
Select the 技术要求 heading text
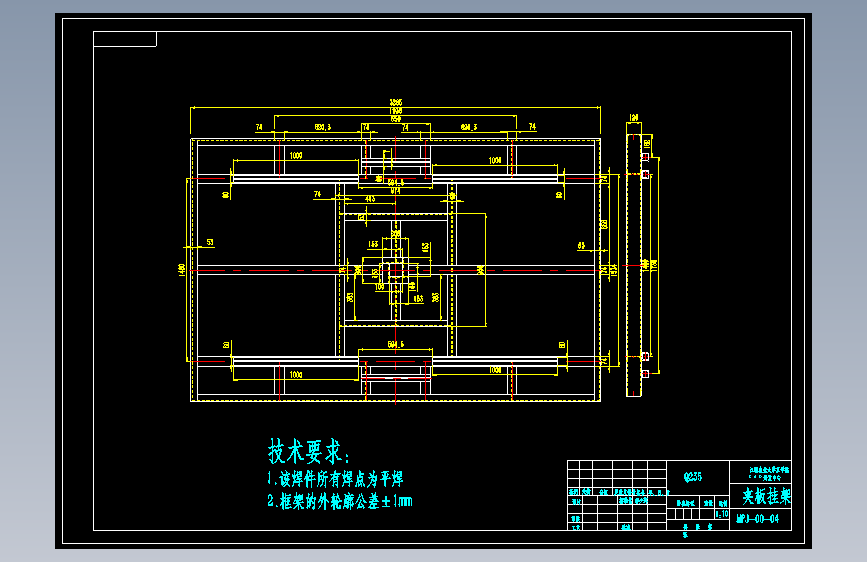[x=308, y=451]
